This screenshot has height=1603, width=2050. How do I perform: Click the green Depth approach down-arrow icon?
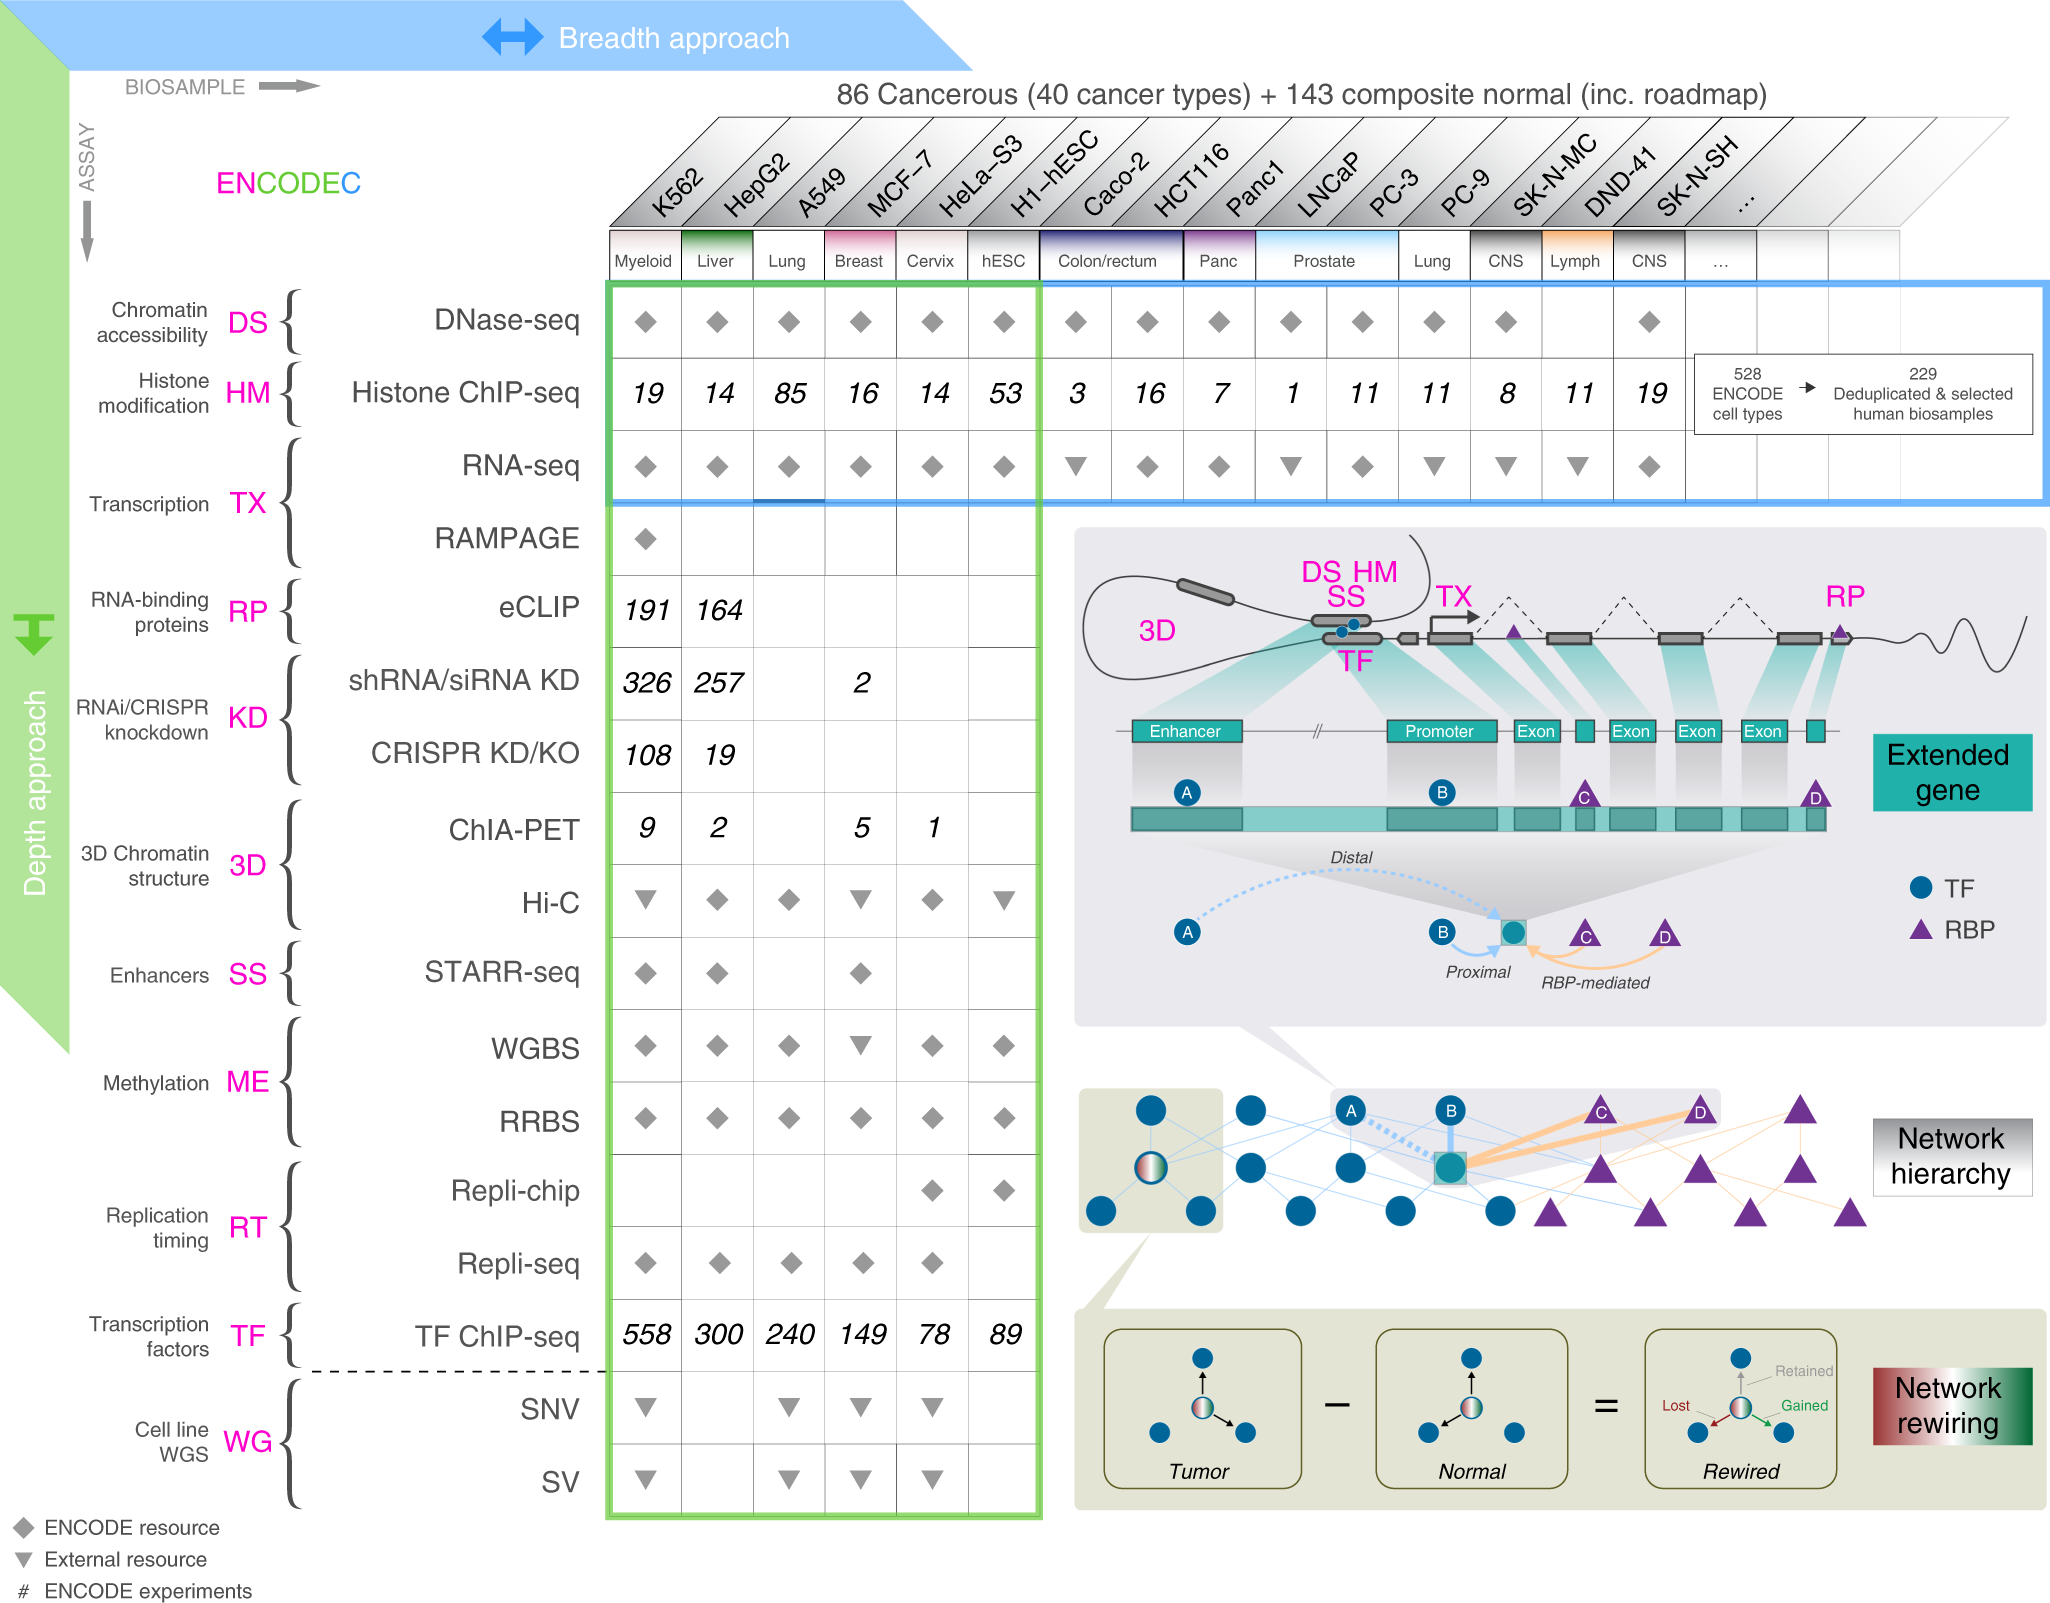(34, 634)
